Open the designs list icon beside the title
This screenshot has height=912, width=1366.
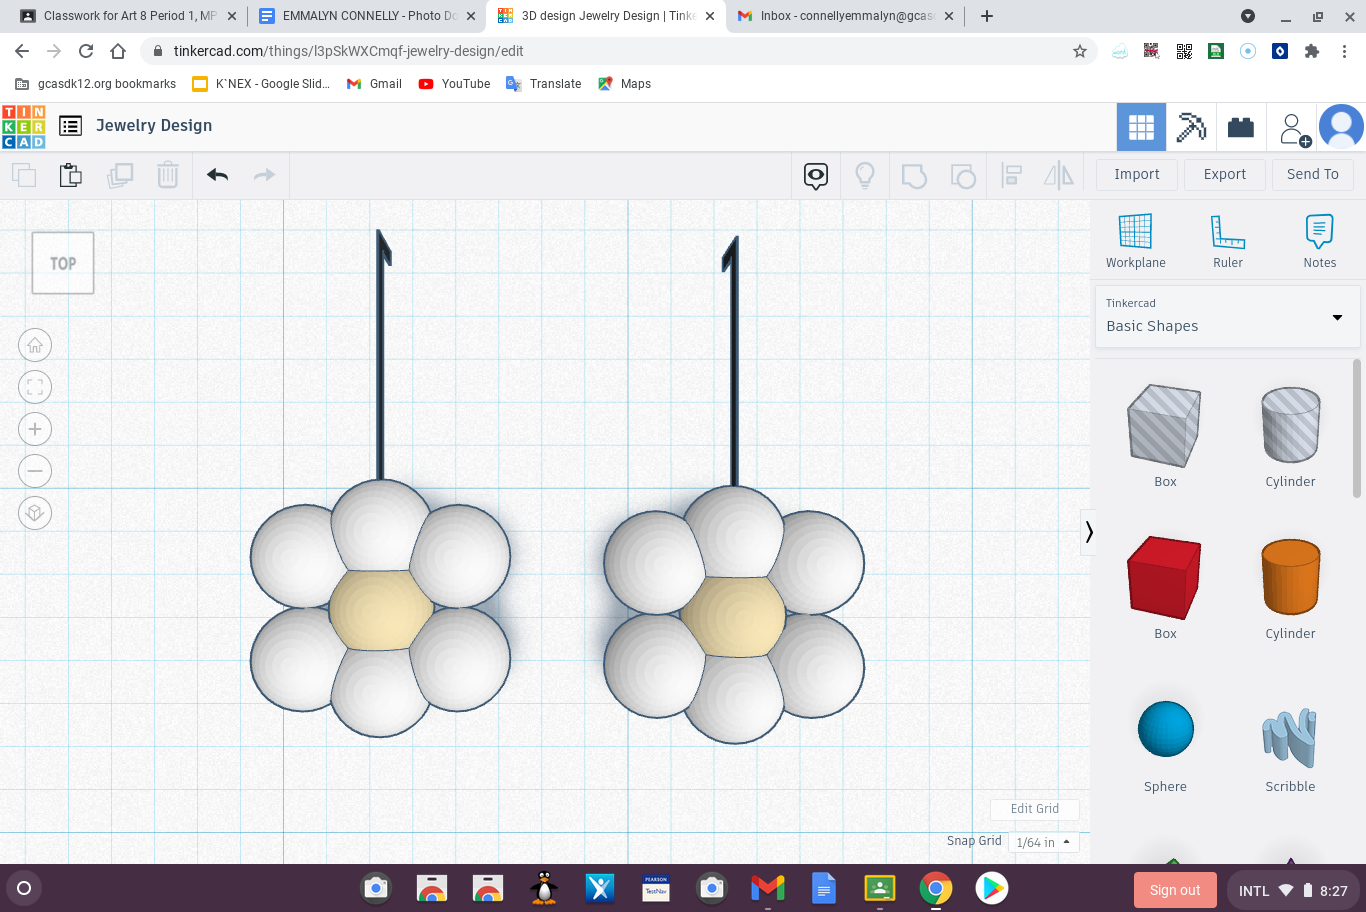70,126
